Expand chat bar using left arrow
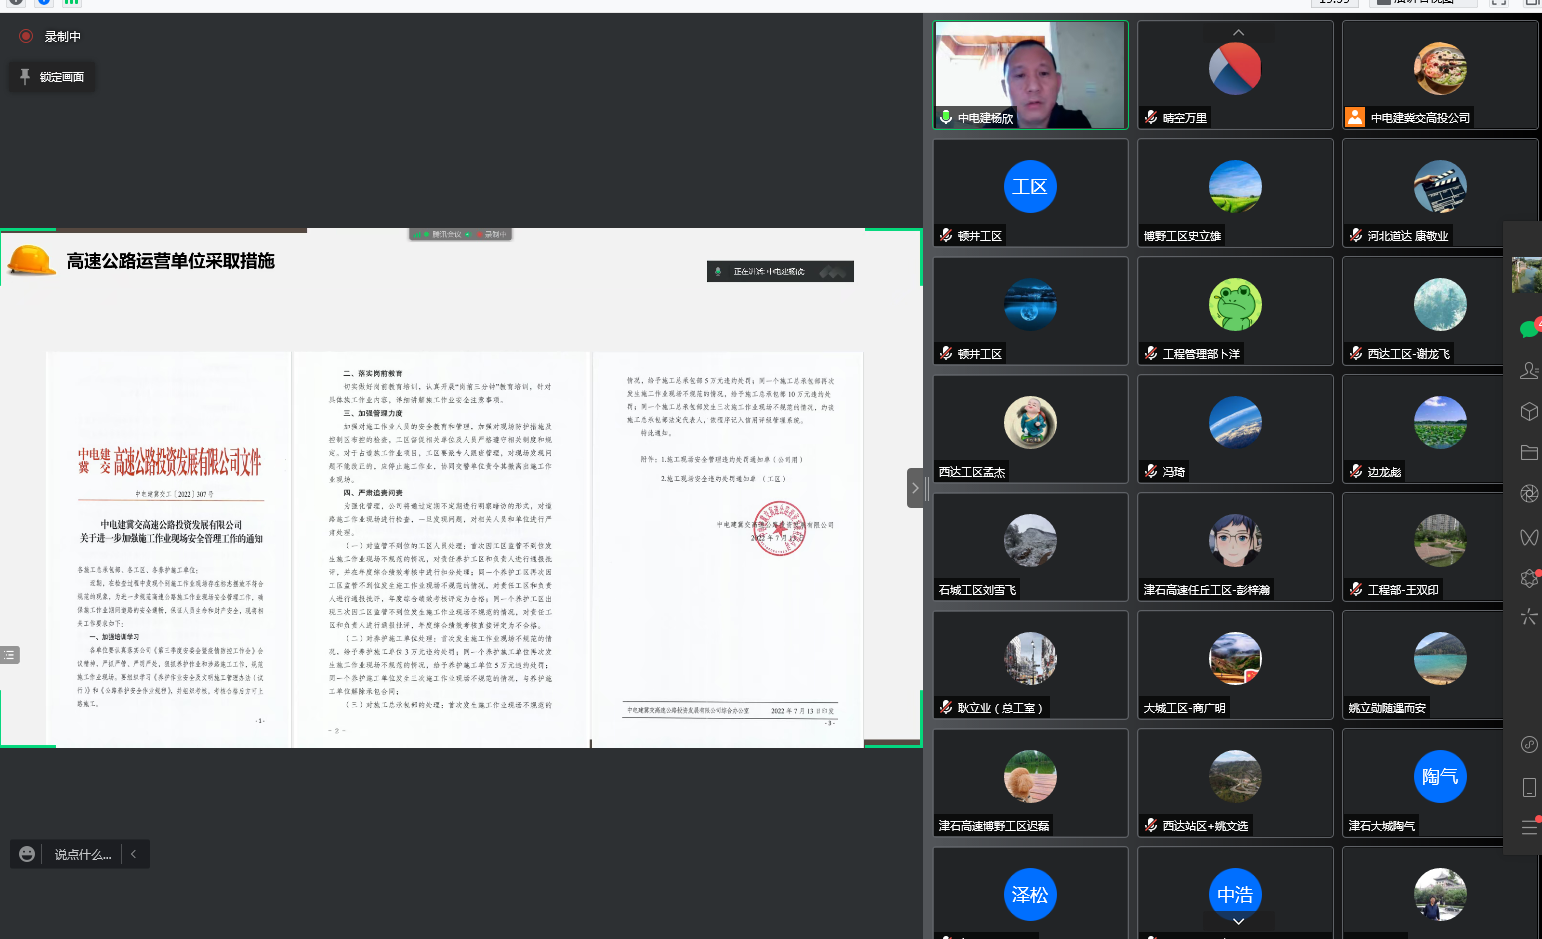This screenshot has height=939, width=1542. pyautogui.click(x=134, y=854)
